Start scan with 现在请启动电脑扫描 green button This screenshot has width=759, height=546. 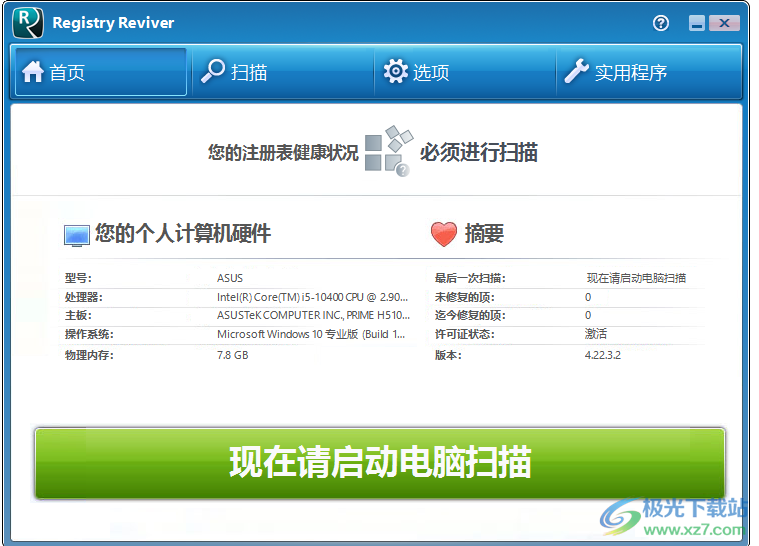coord(380,463)
